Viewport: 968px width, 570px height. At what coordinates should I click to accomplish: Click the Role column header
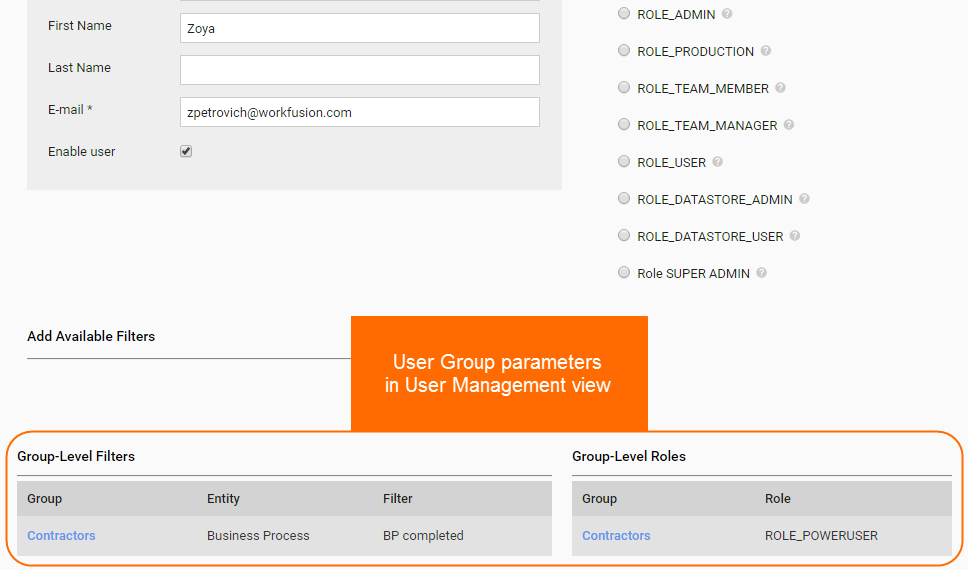[x=778, y=498]
